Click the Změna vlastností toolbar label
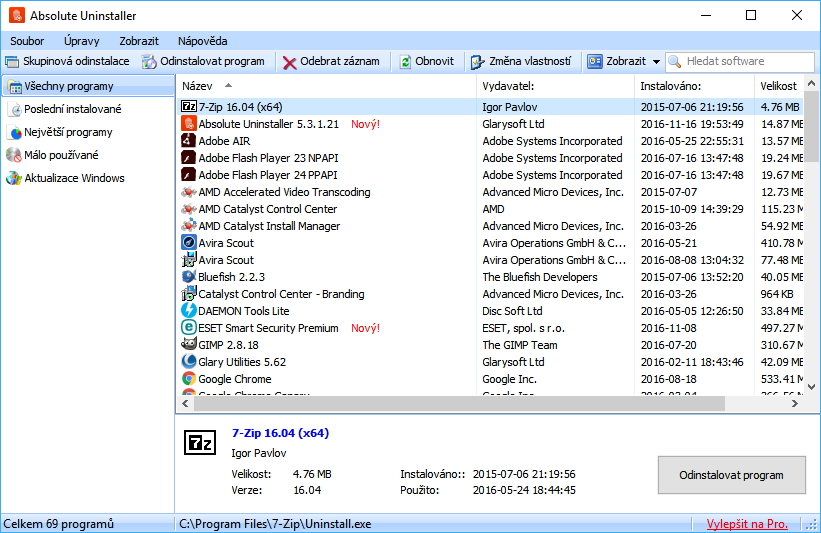Viewport: 821px width, 533px height. pyautogui.click(x=530, y=61)
